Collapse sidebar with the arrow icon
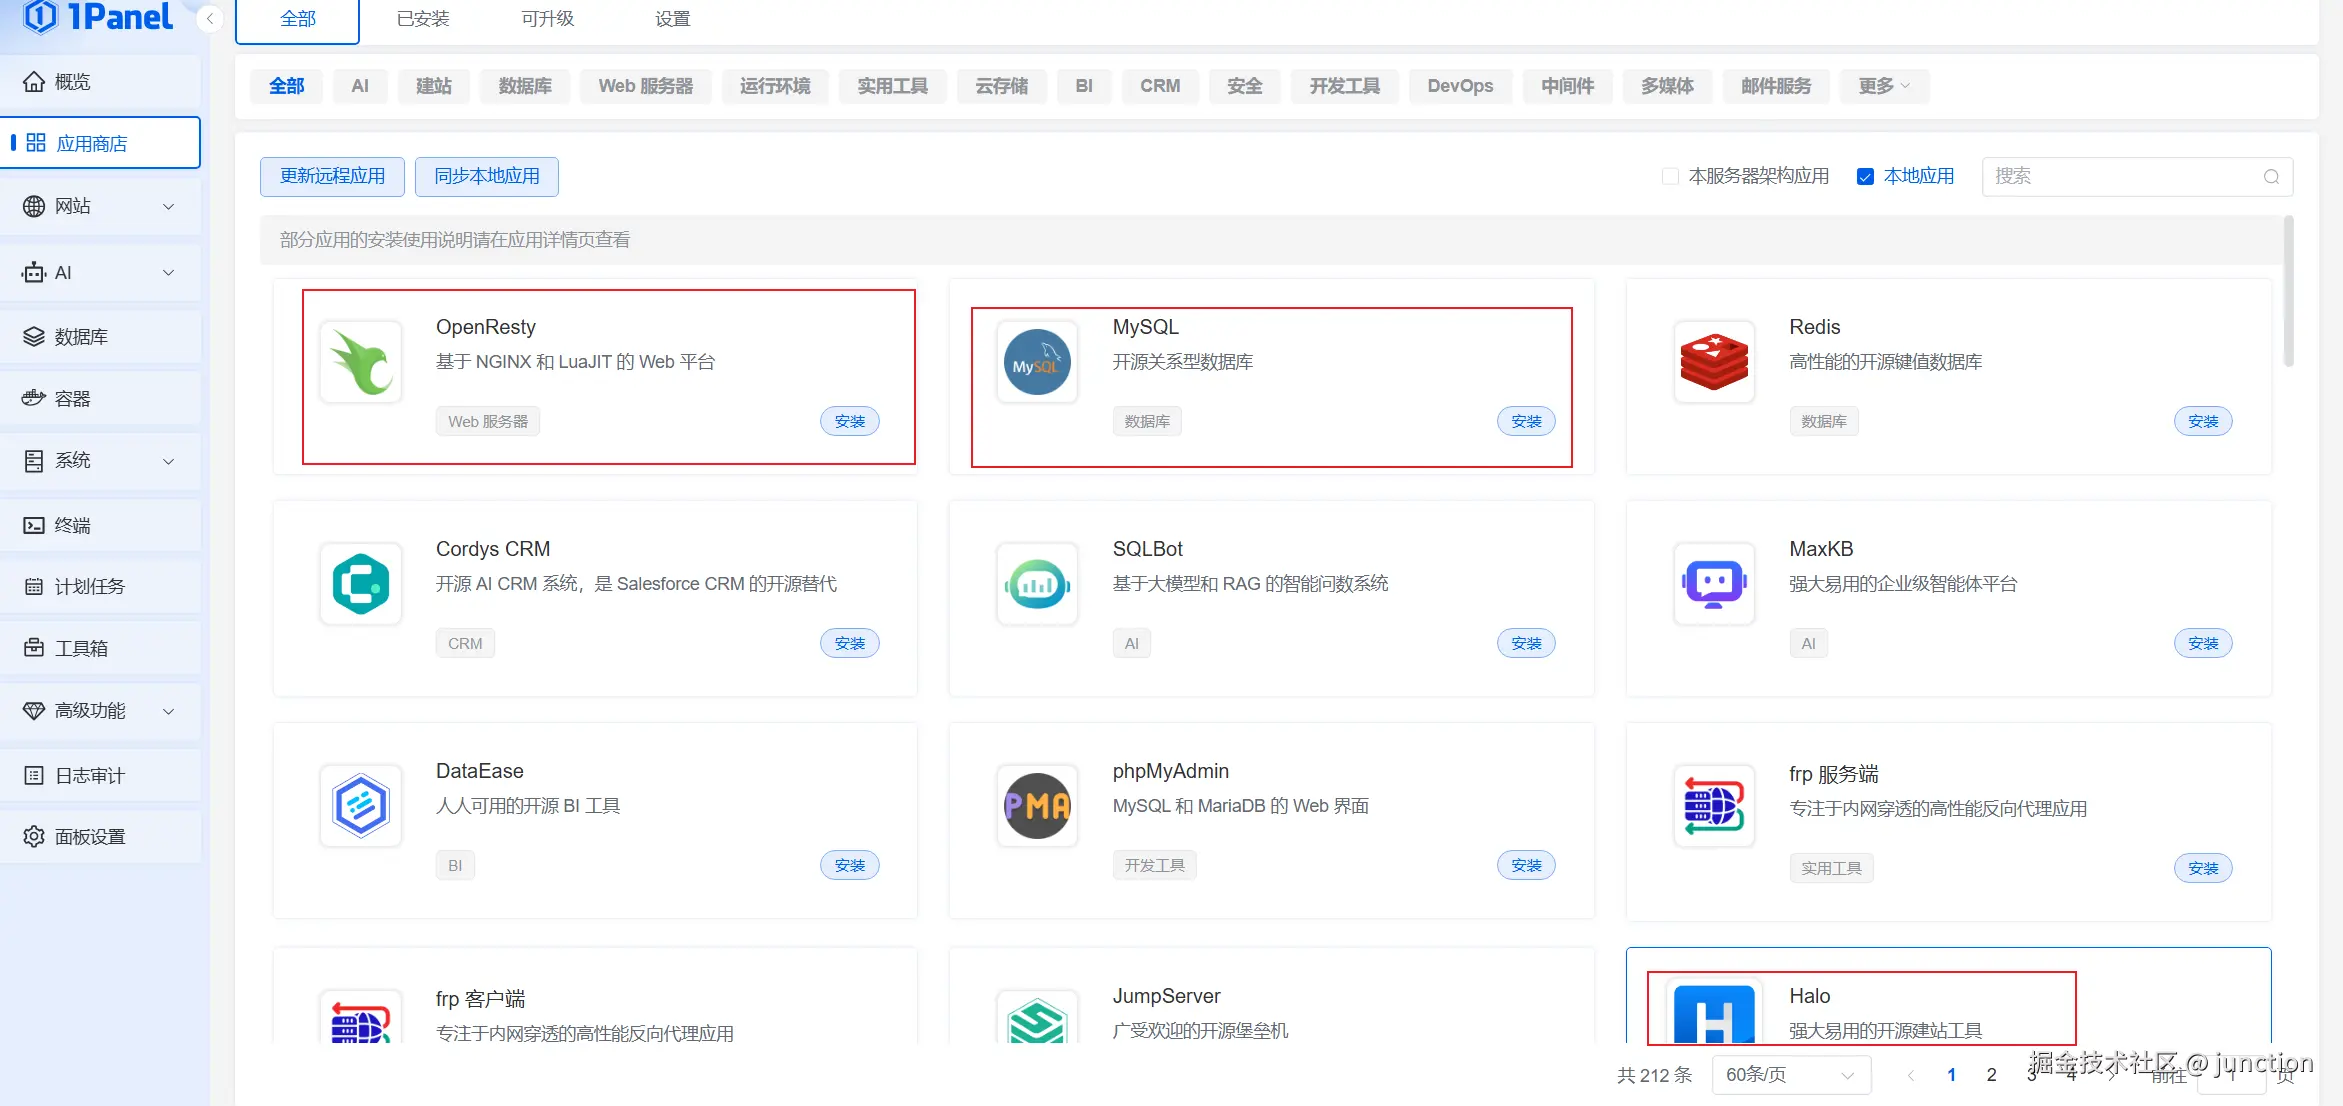The height and width of the screenshot is (1106, 2343). click(210, 18)
